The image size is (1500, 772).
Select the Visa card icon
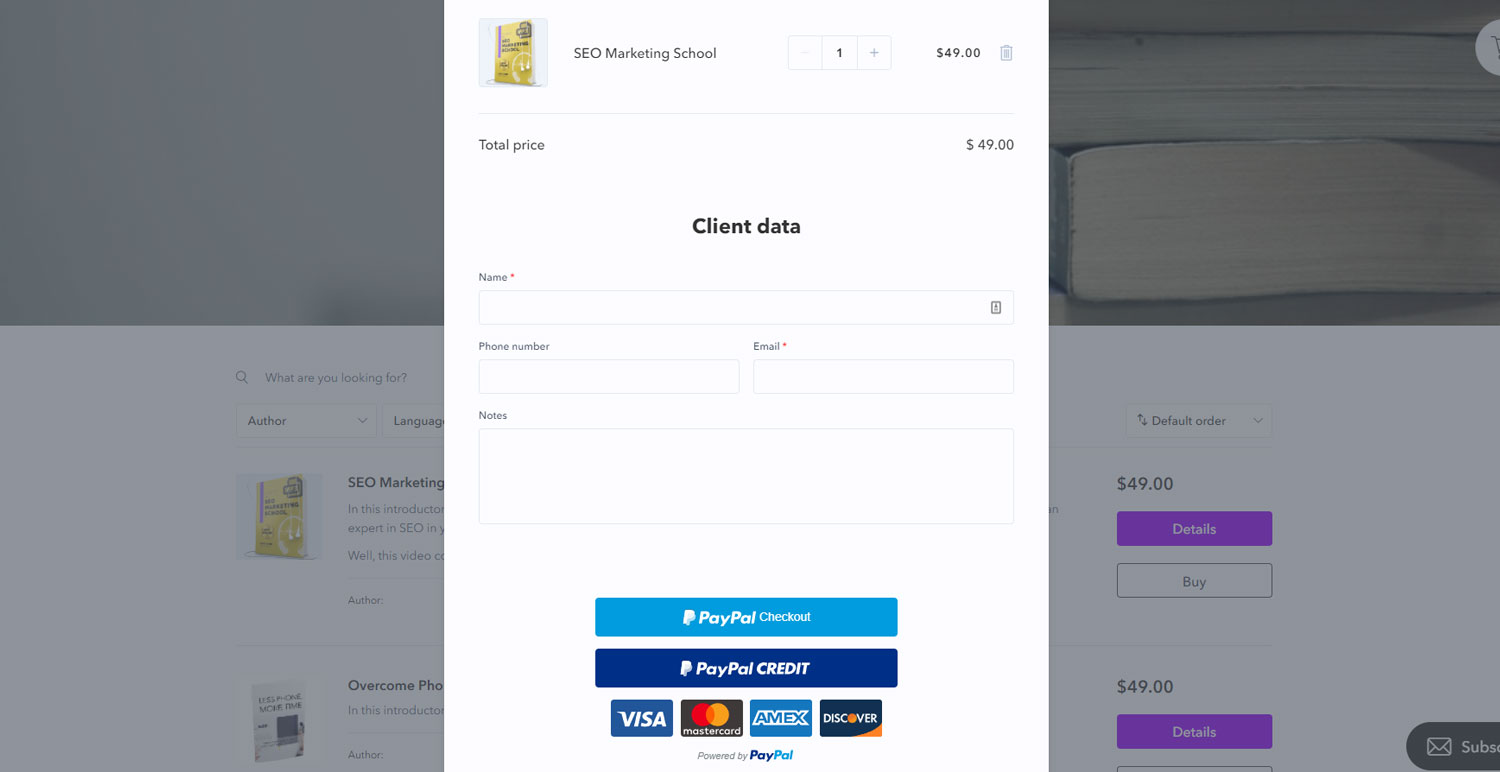(642, 718)
